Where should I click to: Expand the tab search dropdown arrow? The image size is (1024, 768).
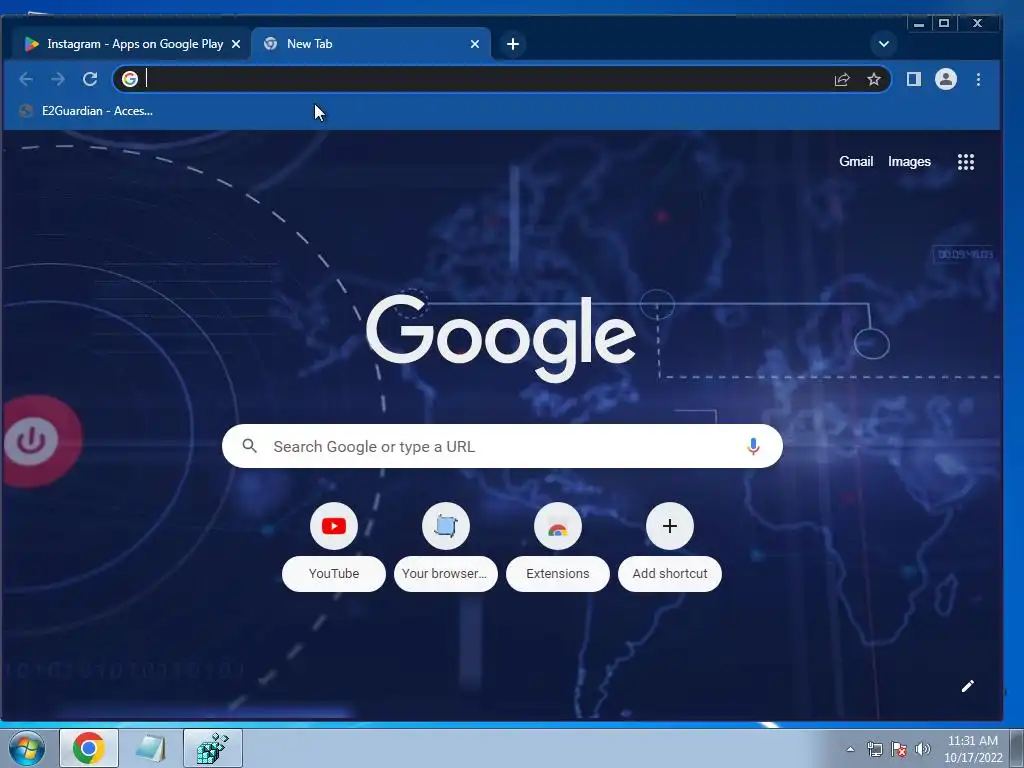(884, 44)
